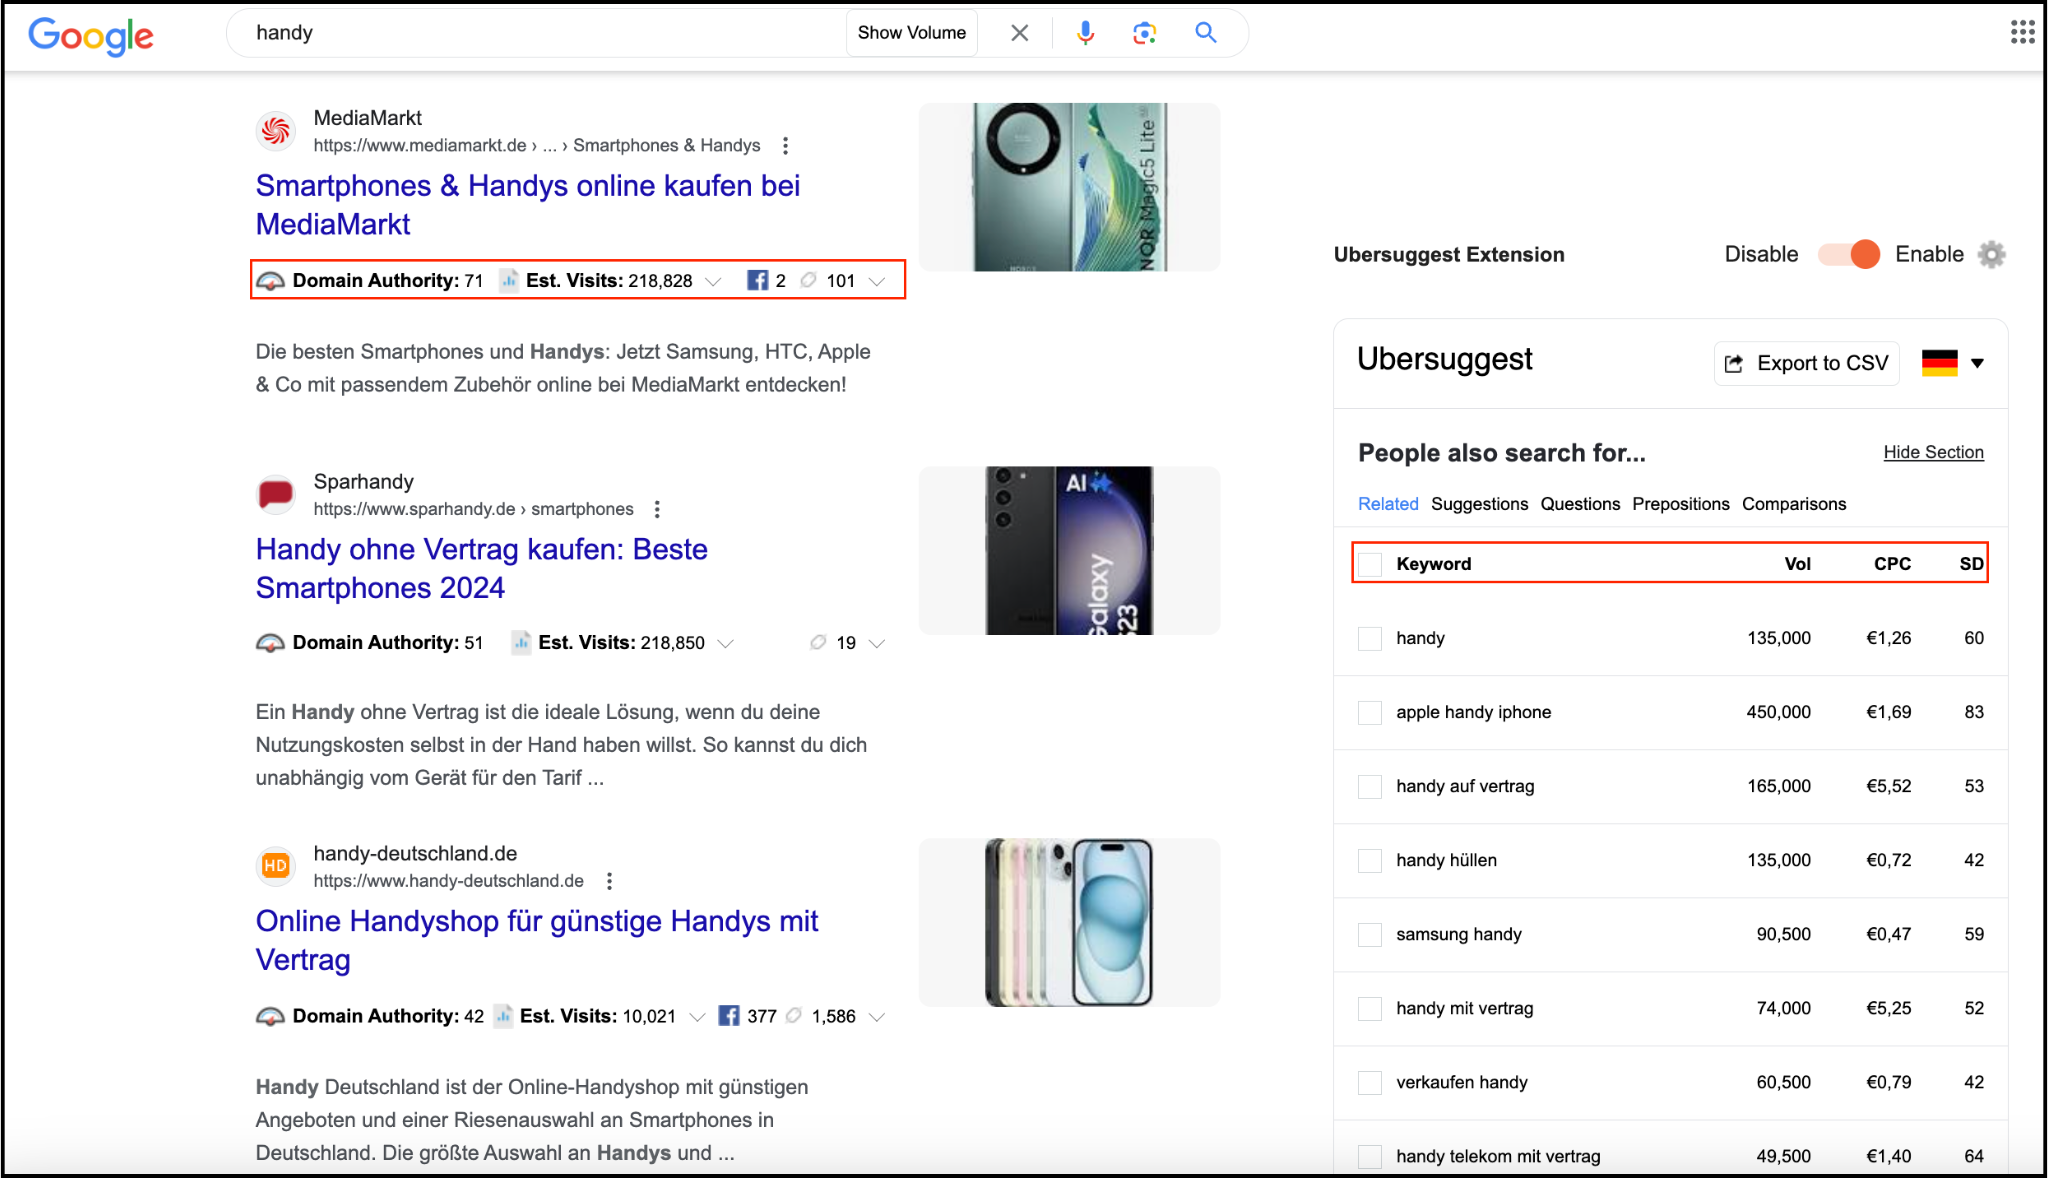Open Handy ohne Vertrag kaufen result link
Image resolution: width=2048 pixels, height=1178 pixels.
(481, 568)
